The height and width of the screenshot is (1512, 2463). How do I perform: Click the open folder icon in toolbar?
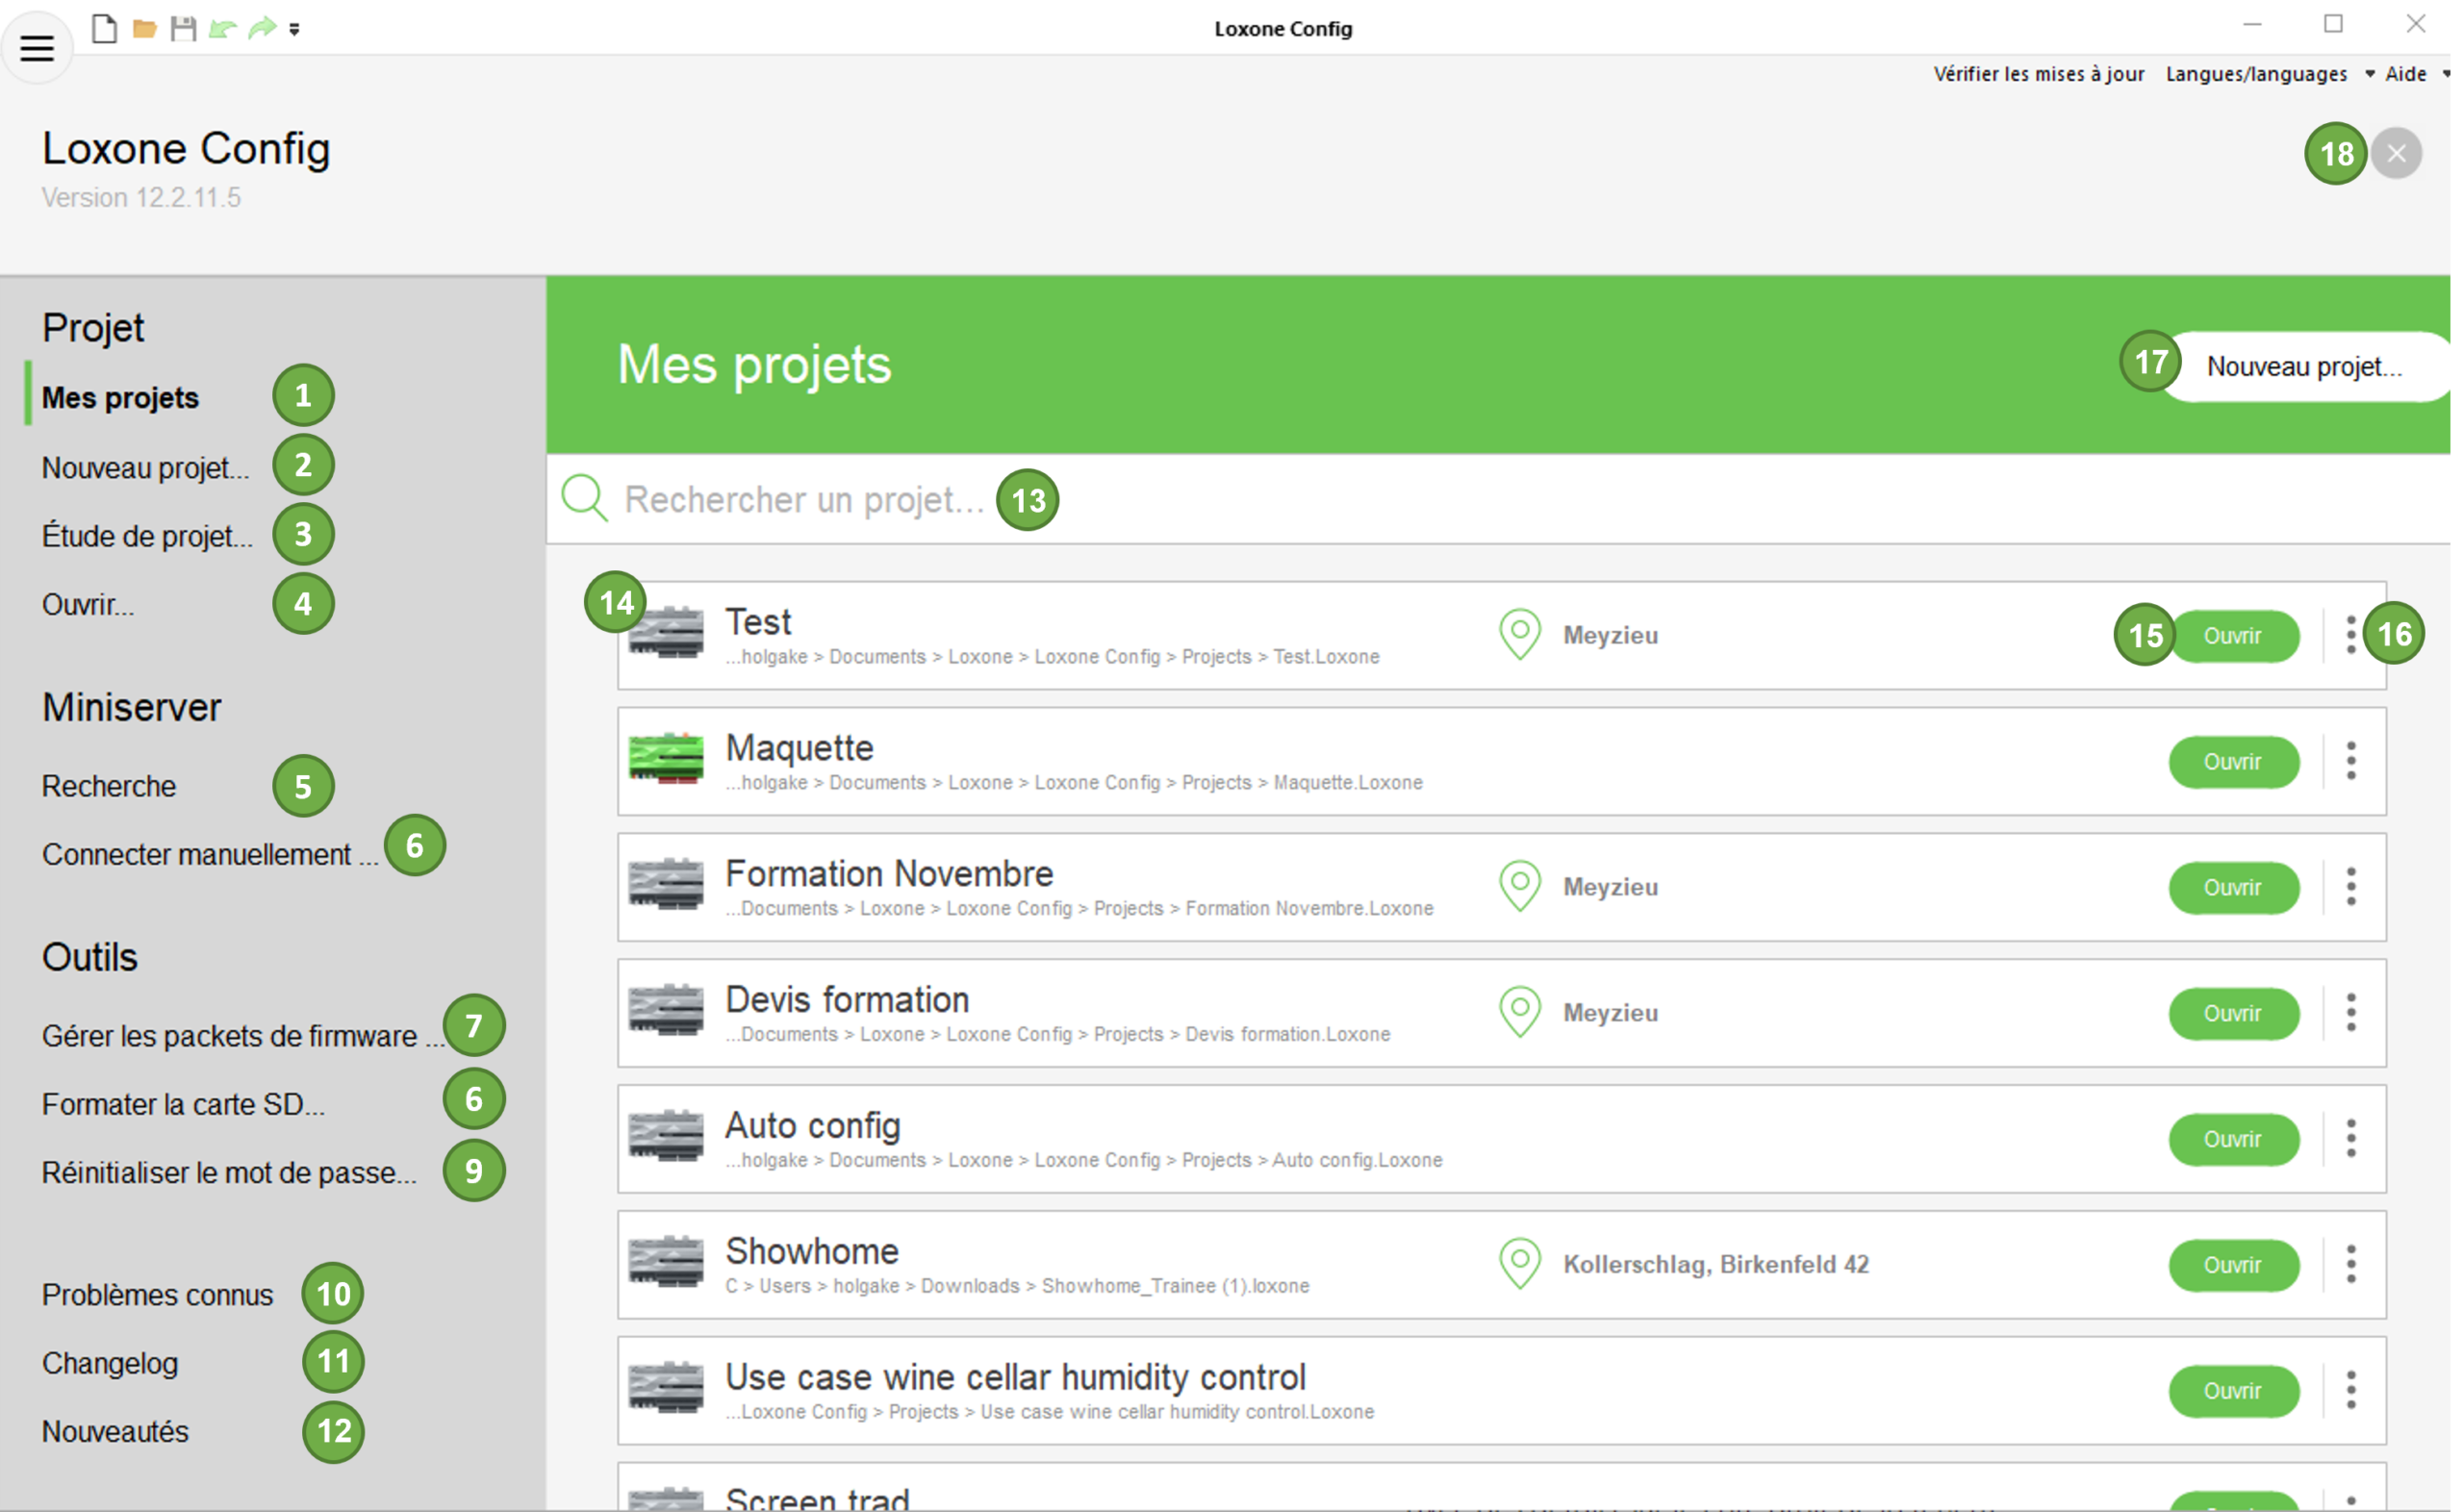click(x=144, y=28)
